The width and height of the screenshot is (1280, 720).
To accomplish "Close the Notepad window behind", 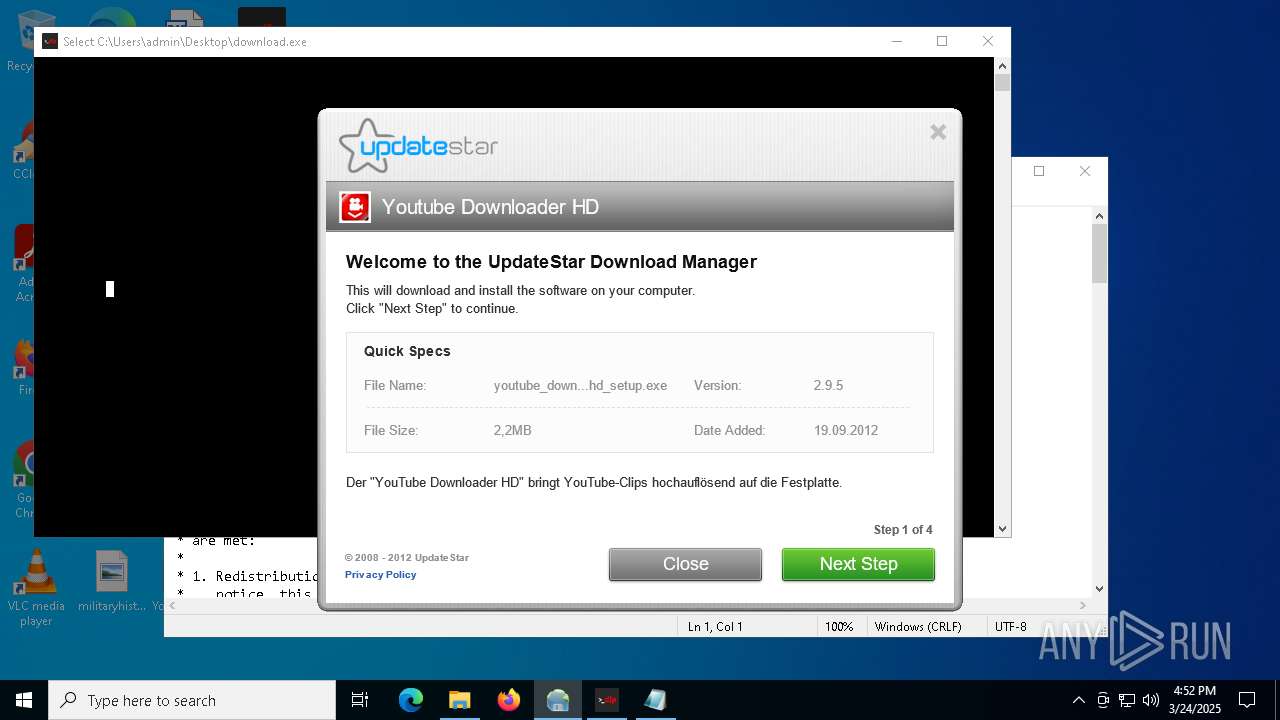I will (1085, 171).
